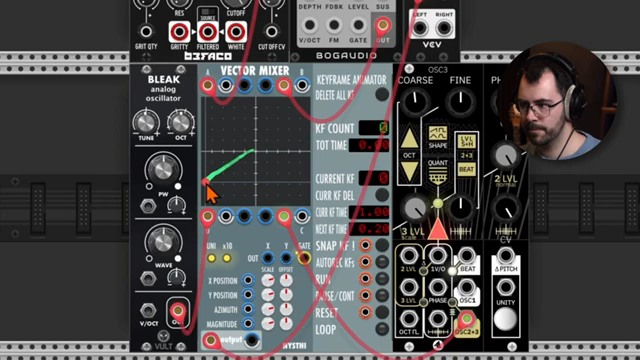Click the FILTERED output jack
640x360 pixels.
point(208,31)
